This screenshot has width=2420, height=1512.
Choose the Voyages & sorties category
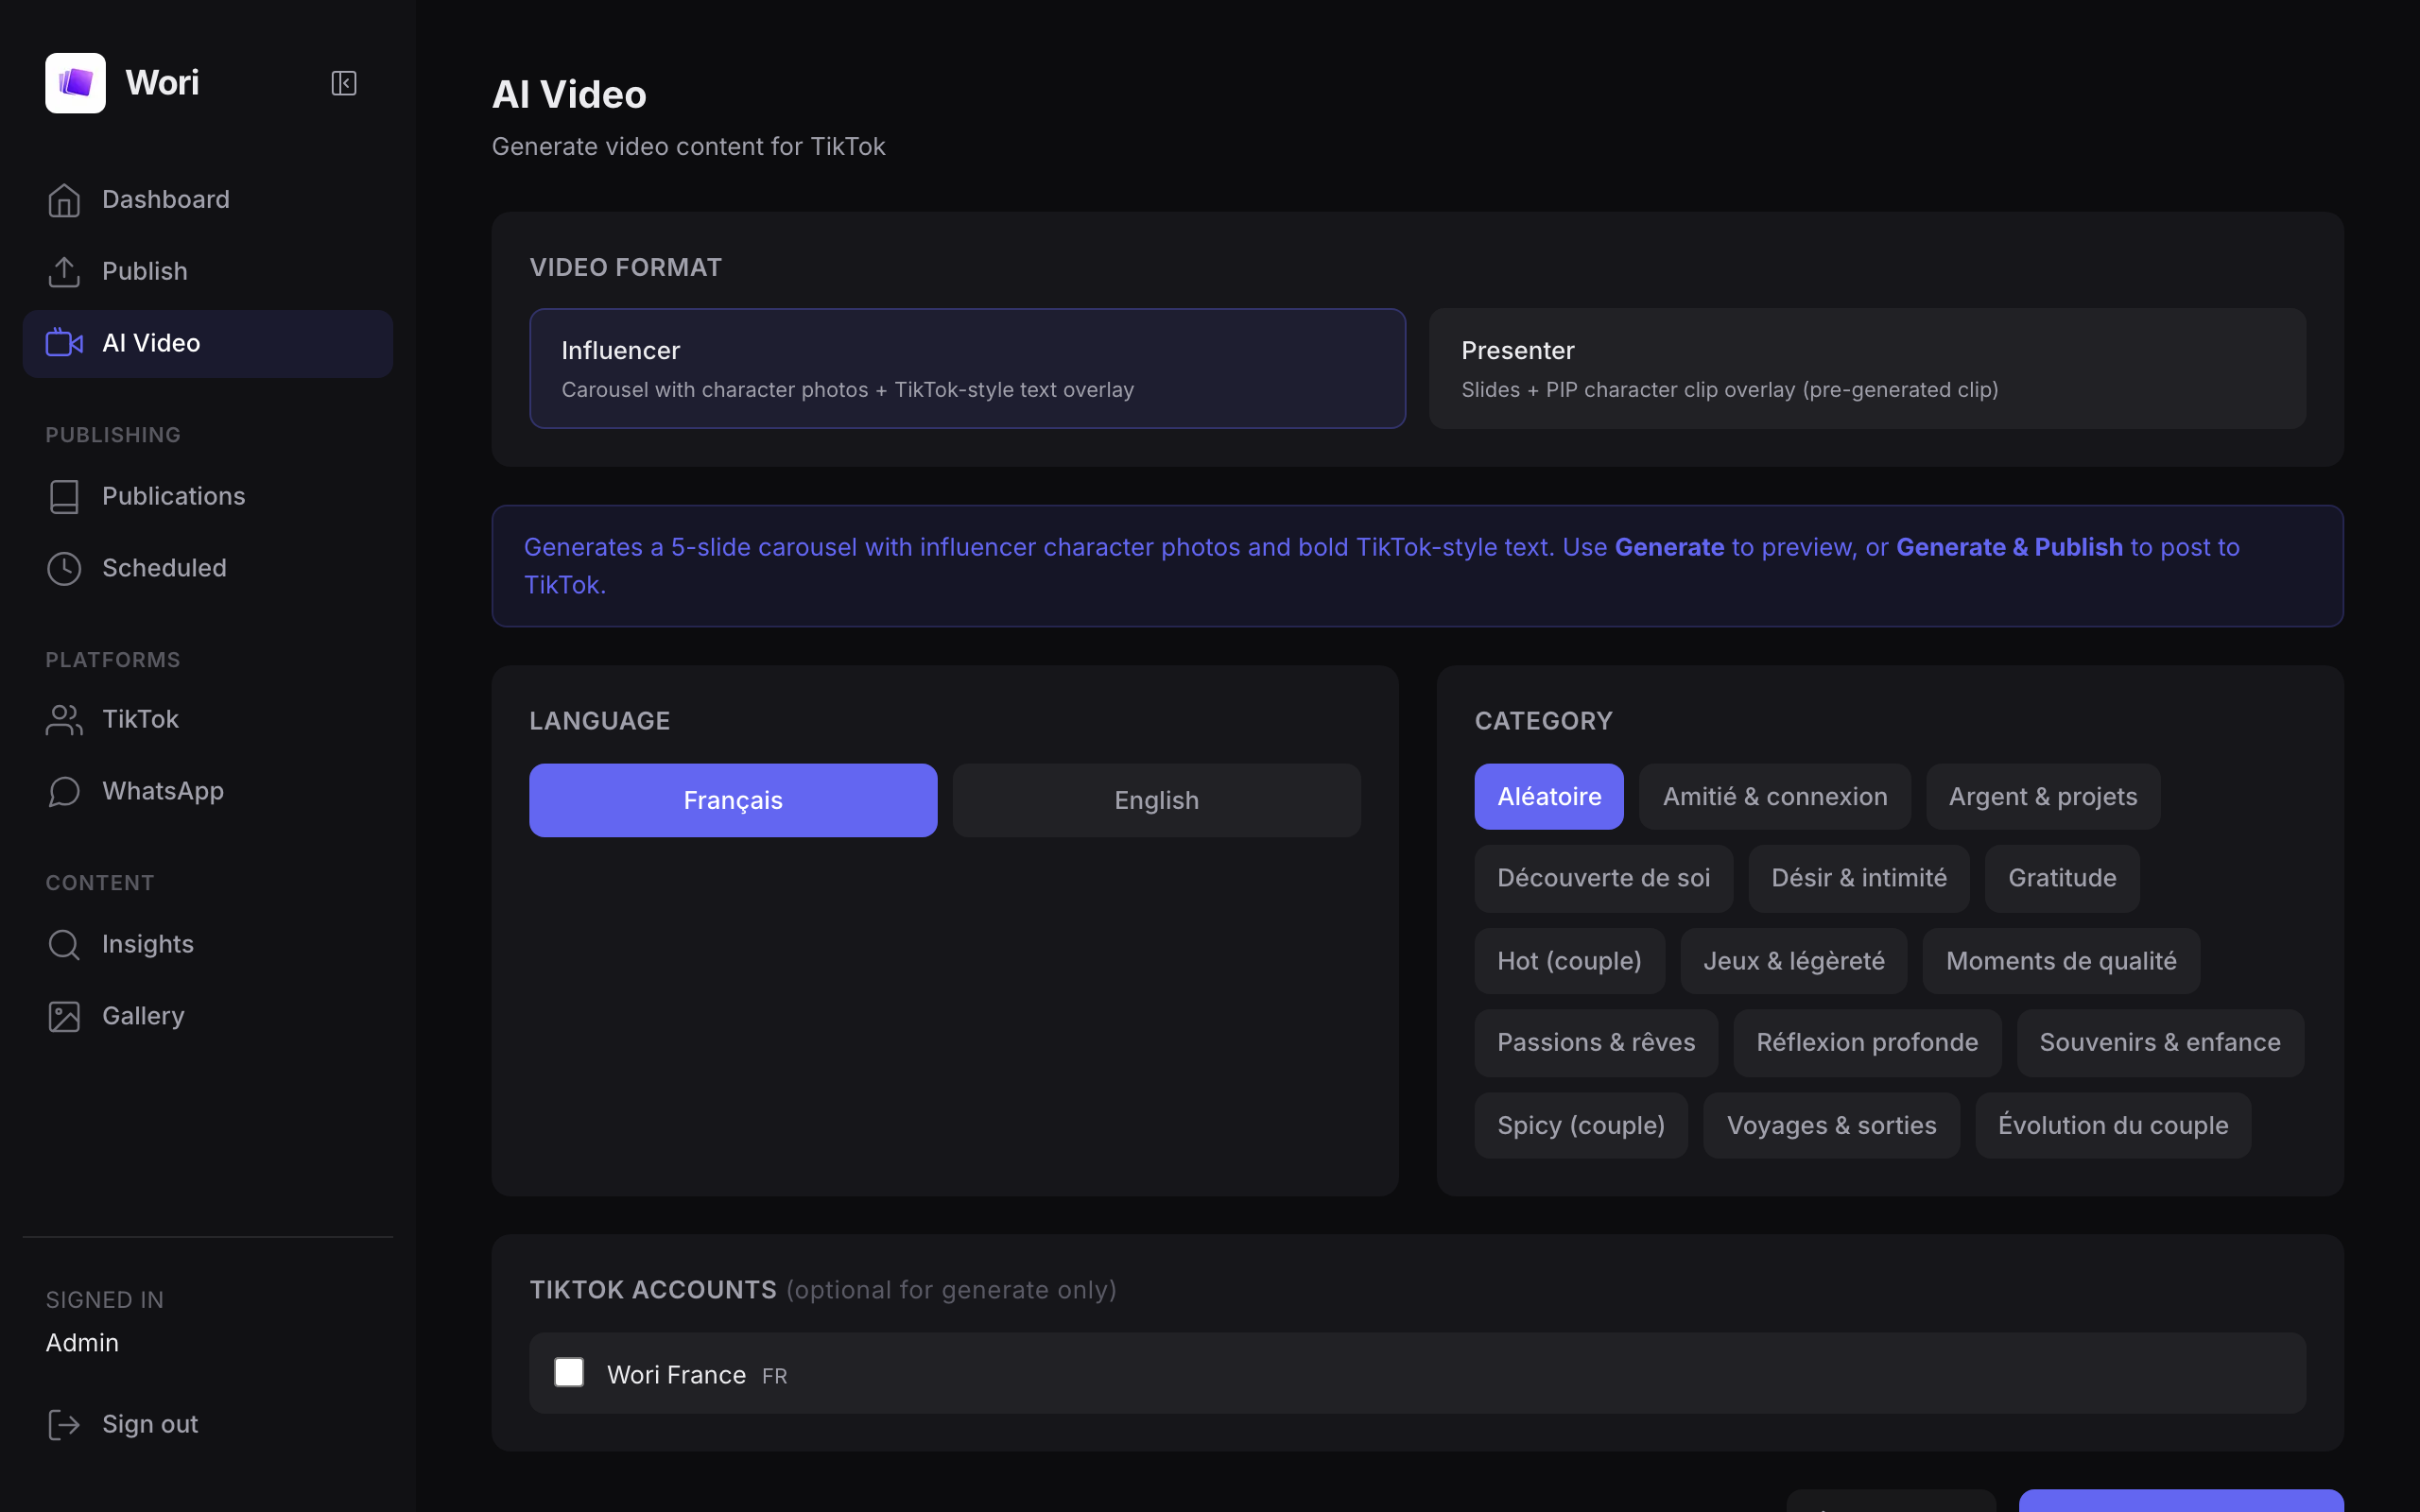click(1830, 1125)
